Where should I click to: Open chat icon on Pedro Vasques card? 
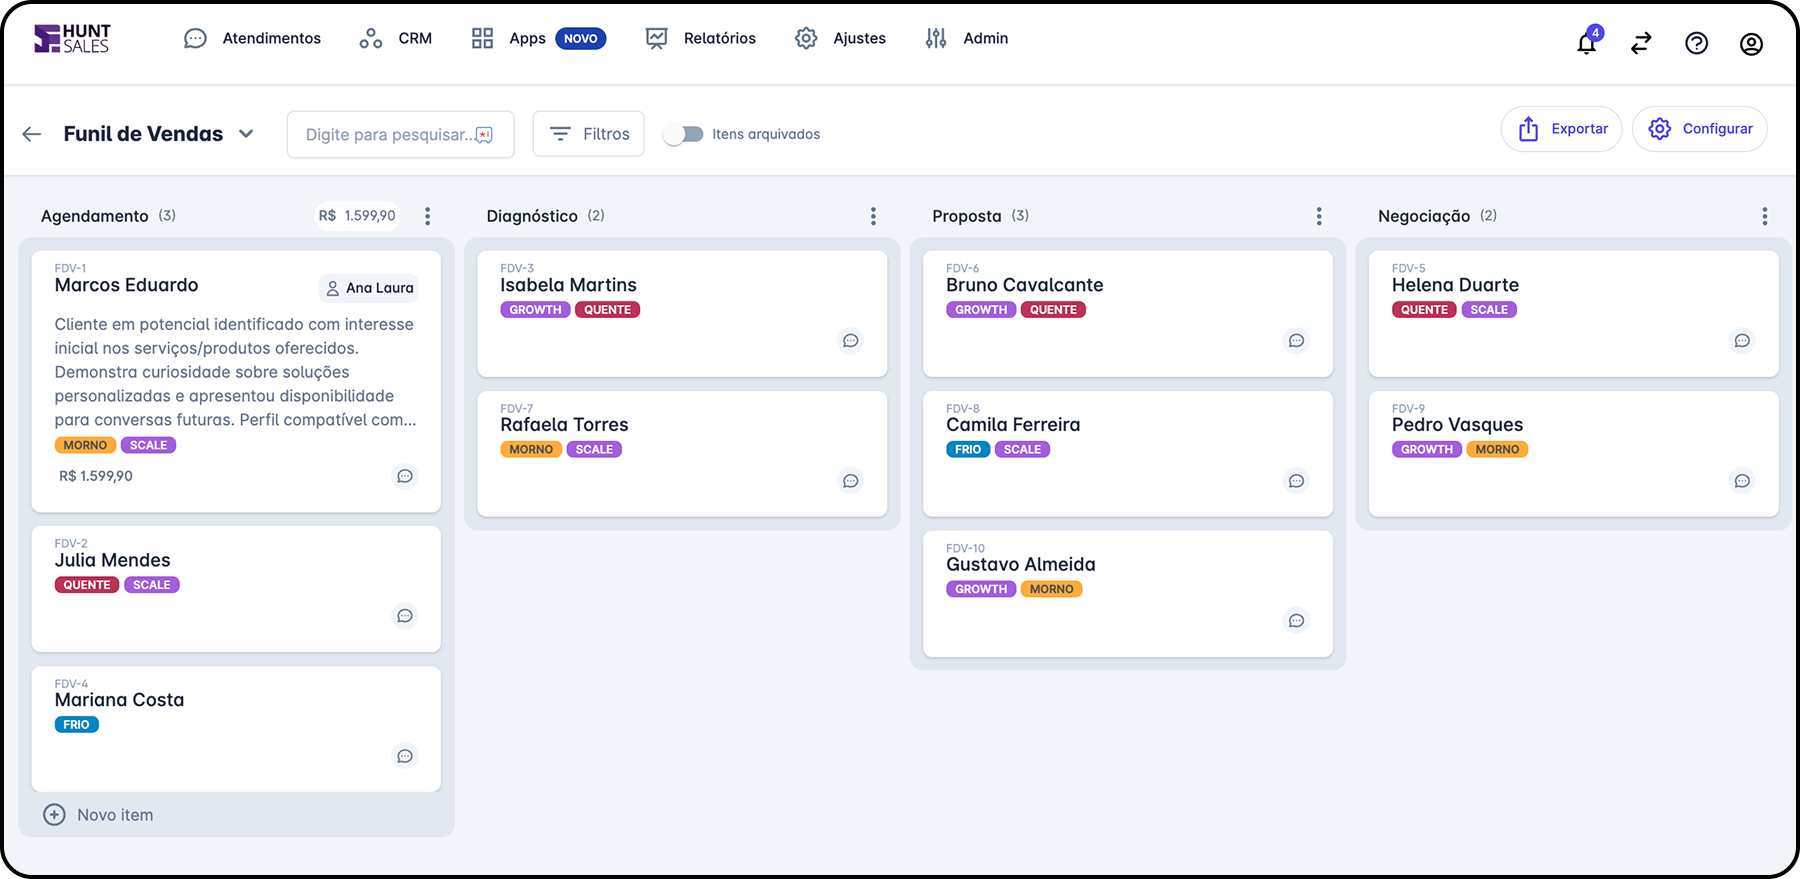point(1743,481)
